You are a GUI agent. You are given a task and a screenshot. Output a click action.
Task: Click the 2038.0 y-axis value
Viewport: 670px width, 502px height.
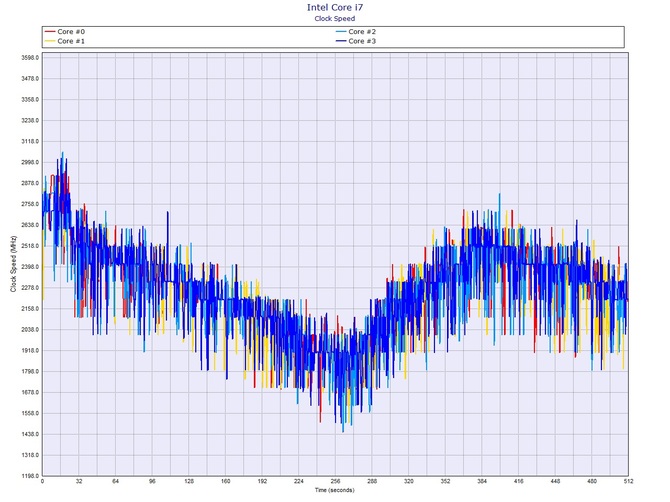pos(31,330)
